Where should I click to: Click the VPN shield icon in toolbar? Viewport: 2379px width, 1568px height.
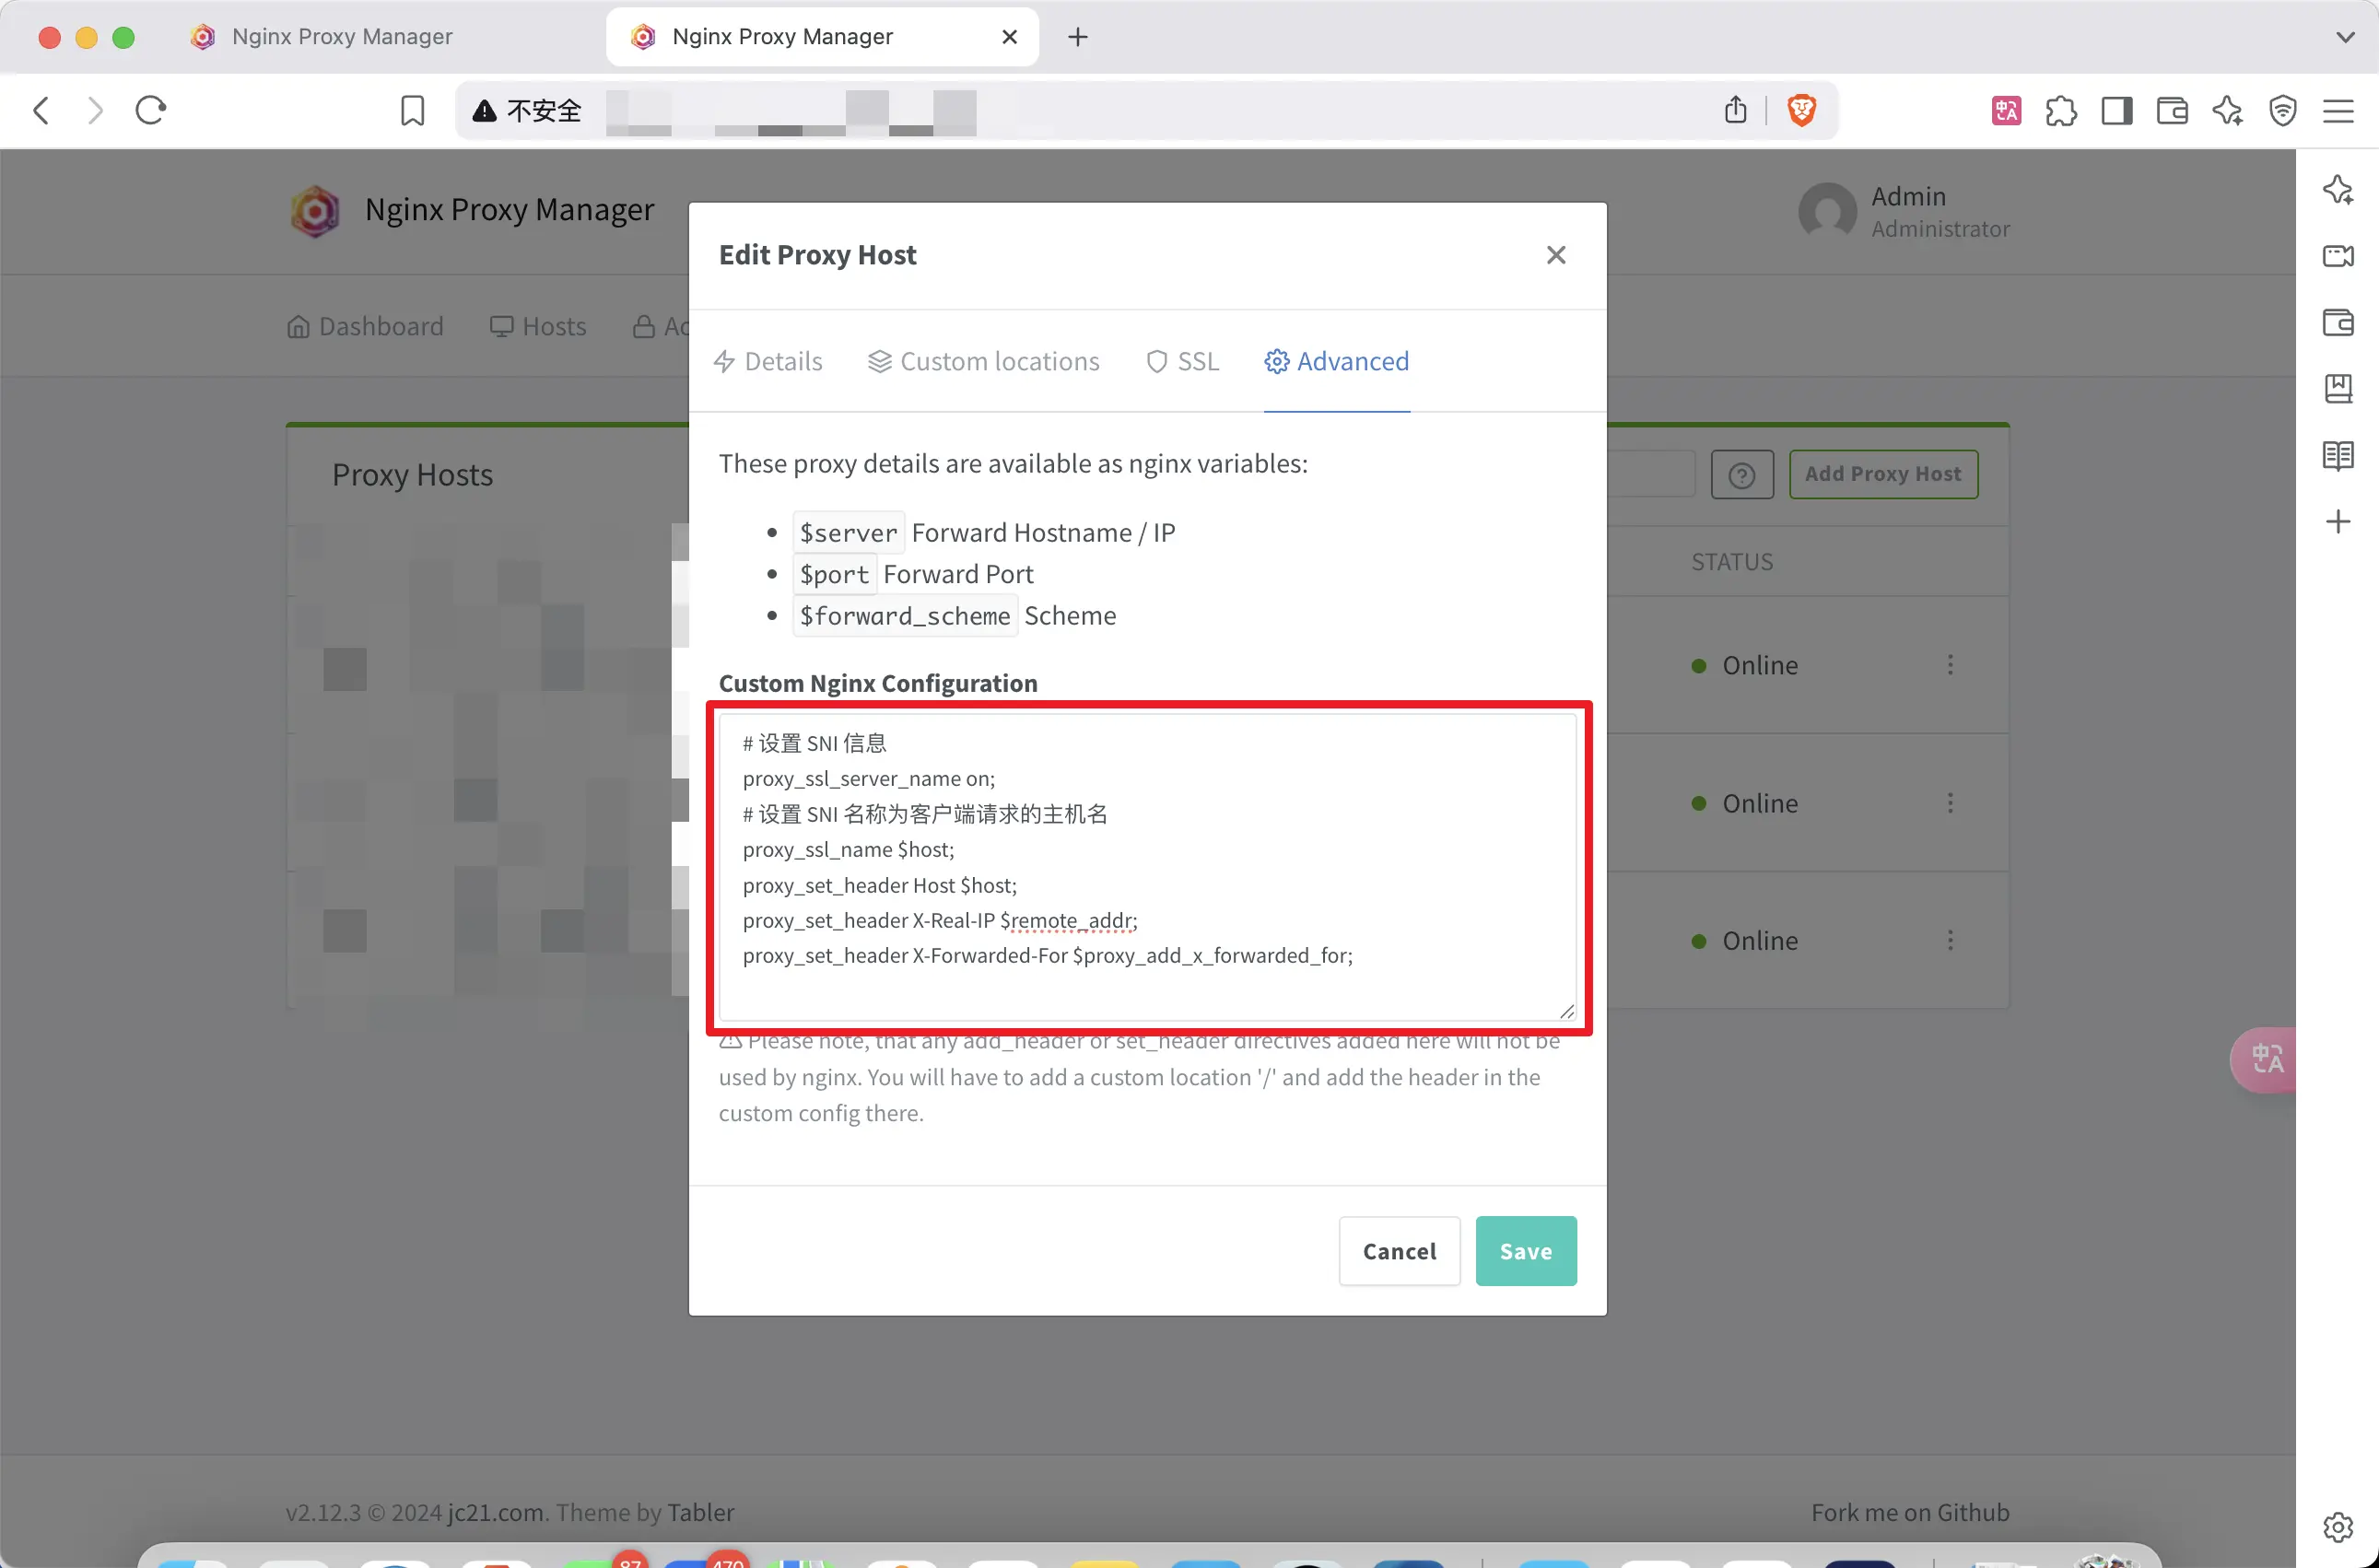pos(2283,110)
